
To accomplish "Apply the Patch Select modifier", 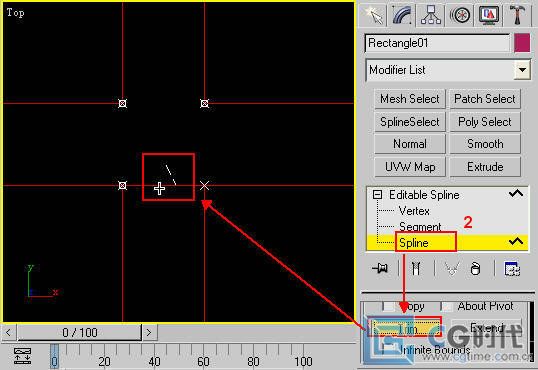I will [x=485, y=99].
